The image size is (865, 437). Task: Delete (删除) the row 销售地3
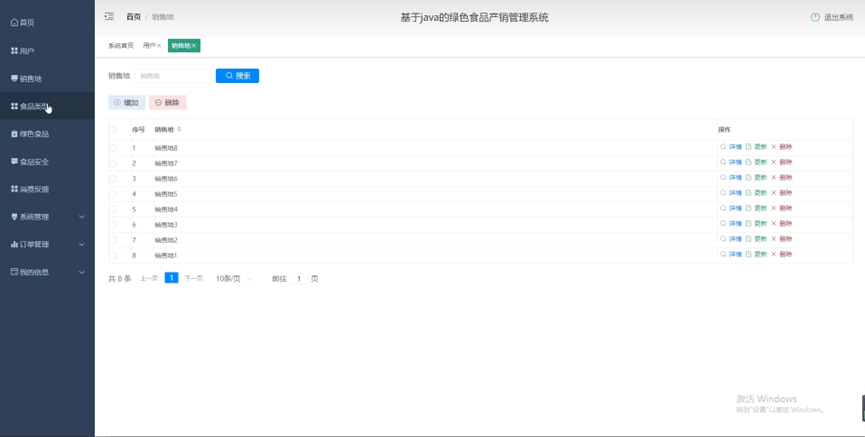point(782,223)
